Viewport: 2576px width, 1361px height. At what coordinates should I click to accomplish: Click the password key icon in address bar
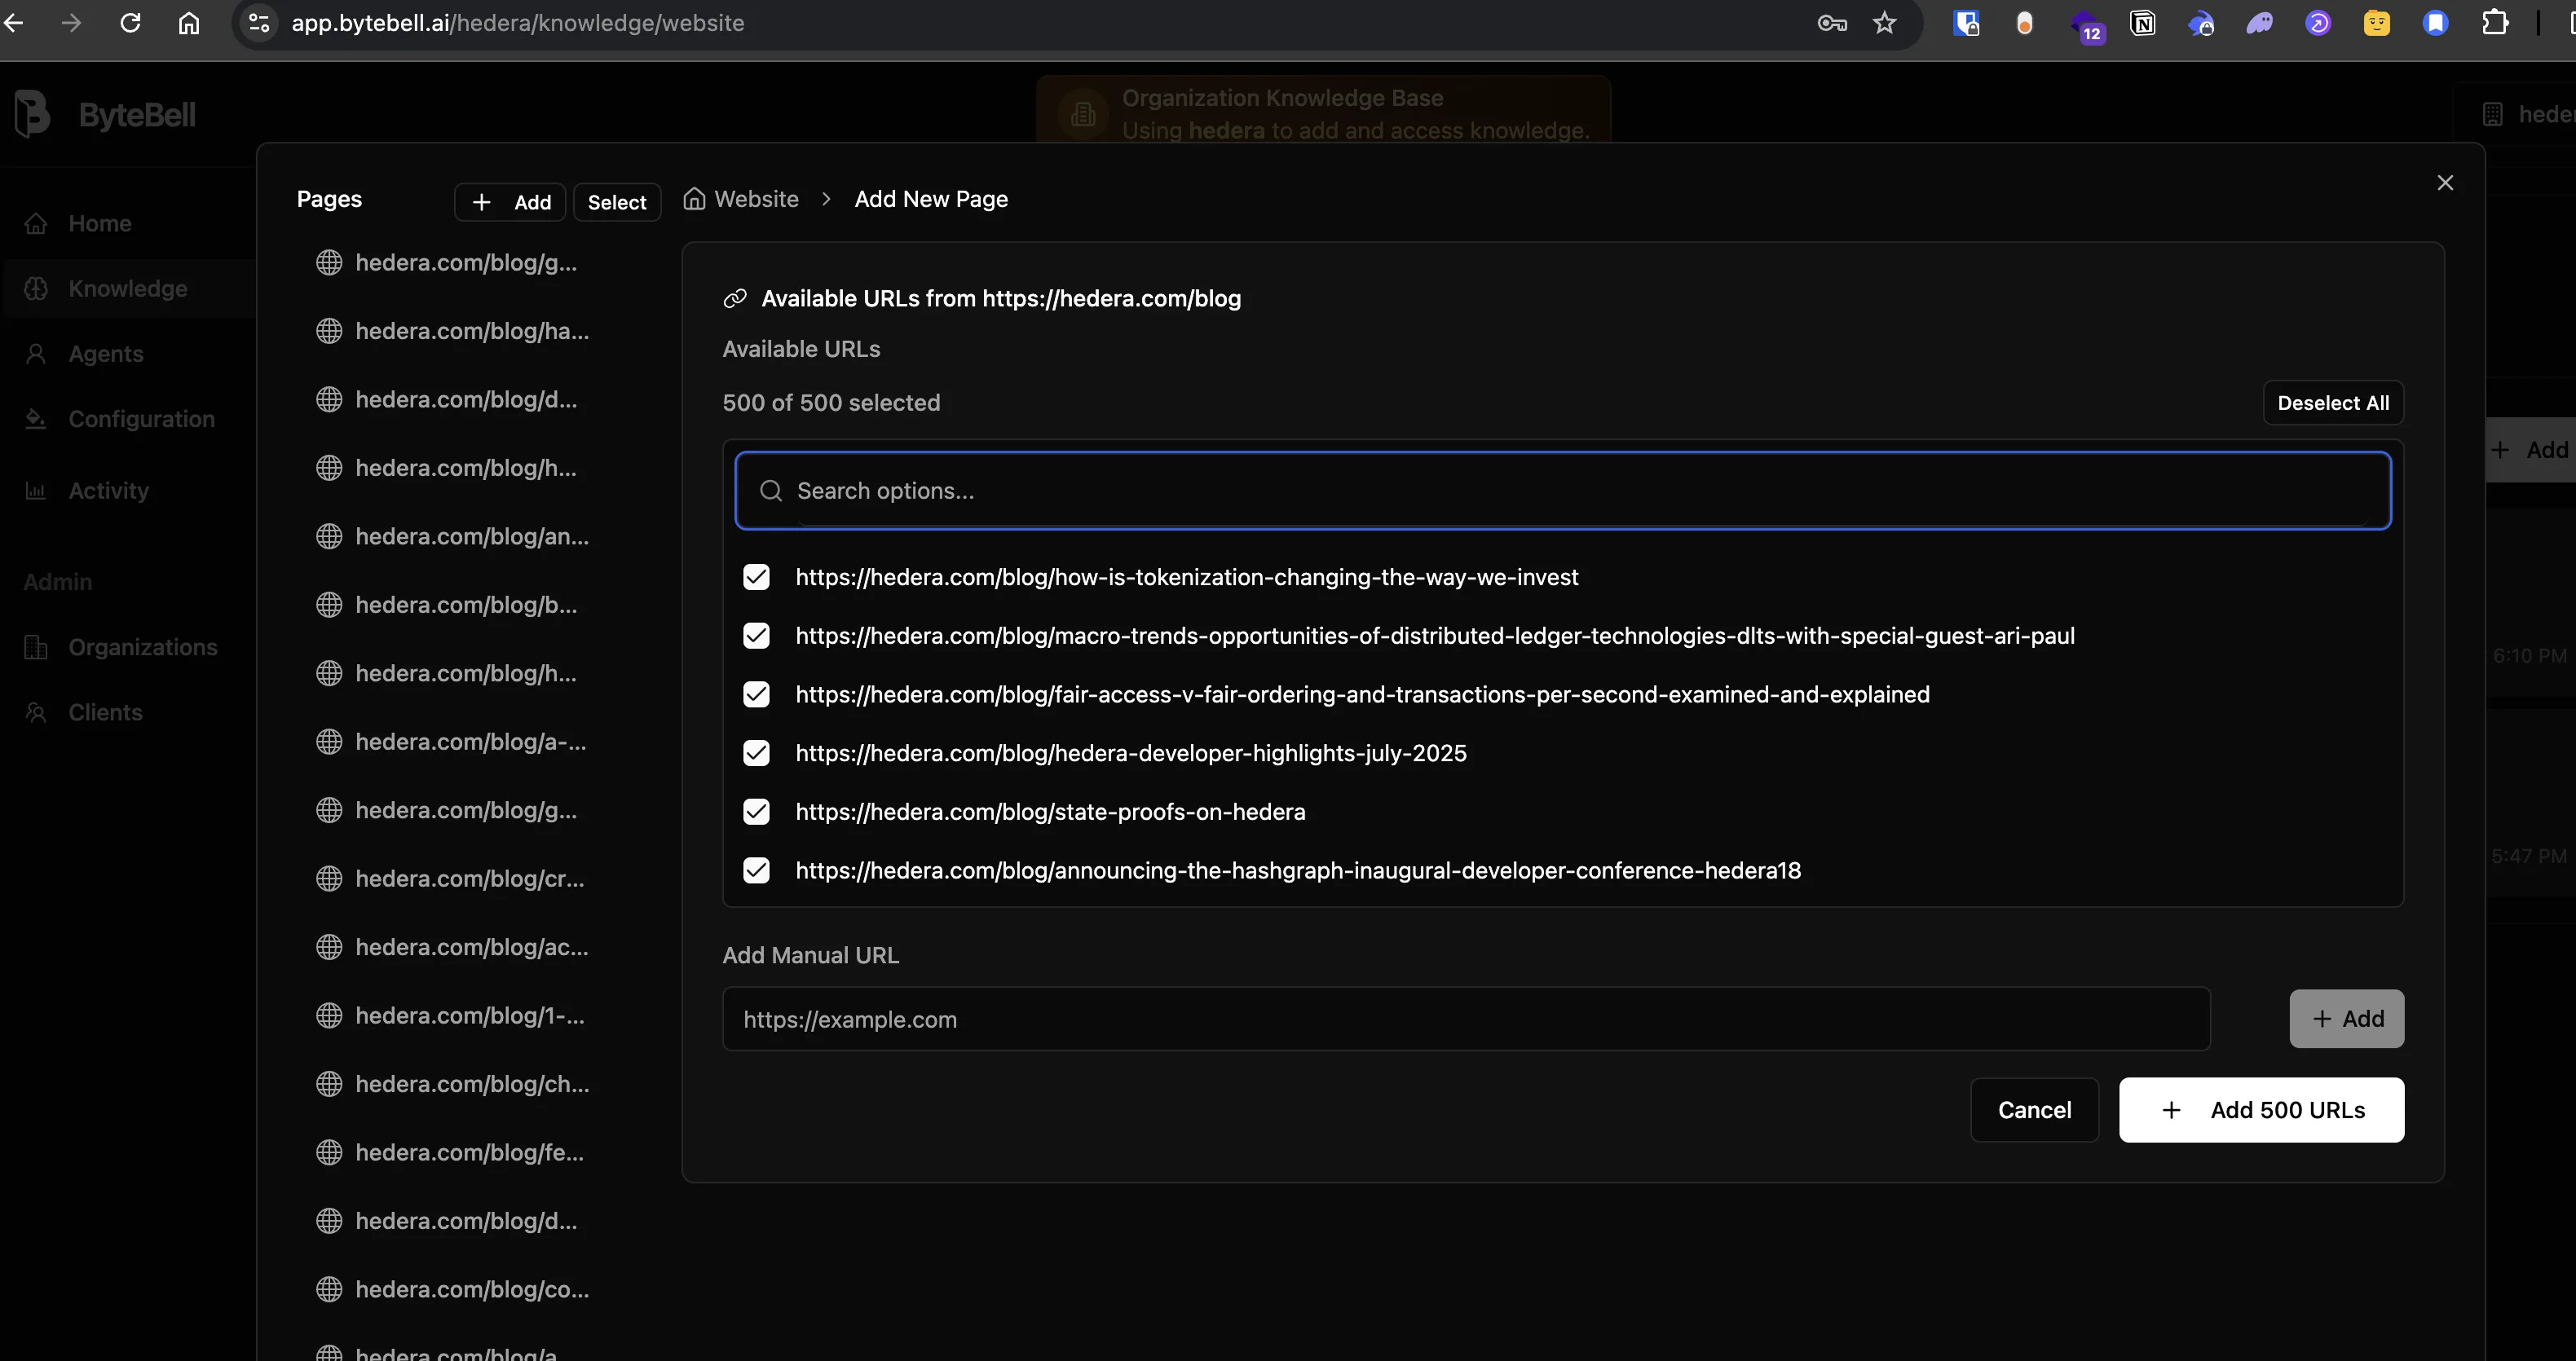[1831, 22]
